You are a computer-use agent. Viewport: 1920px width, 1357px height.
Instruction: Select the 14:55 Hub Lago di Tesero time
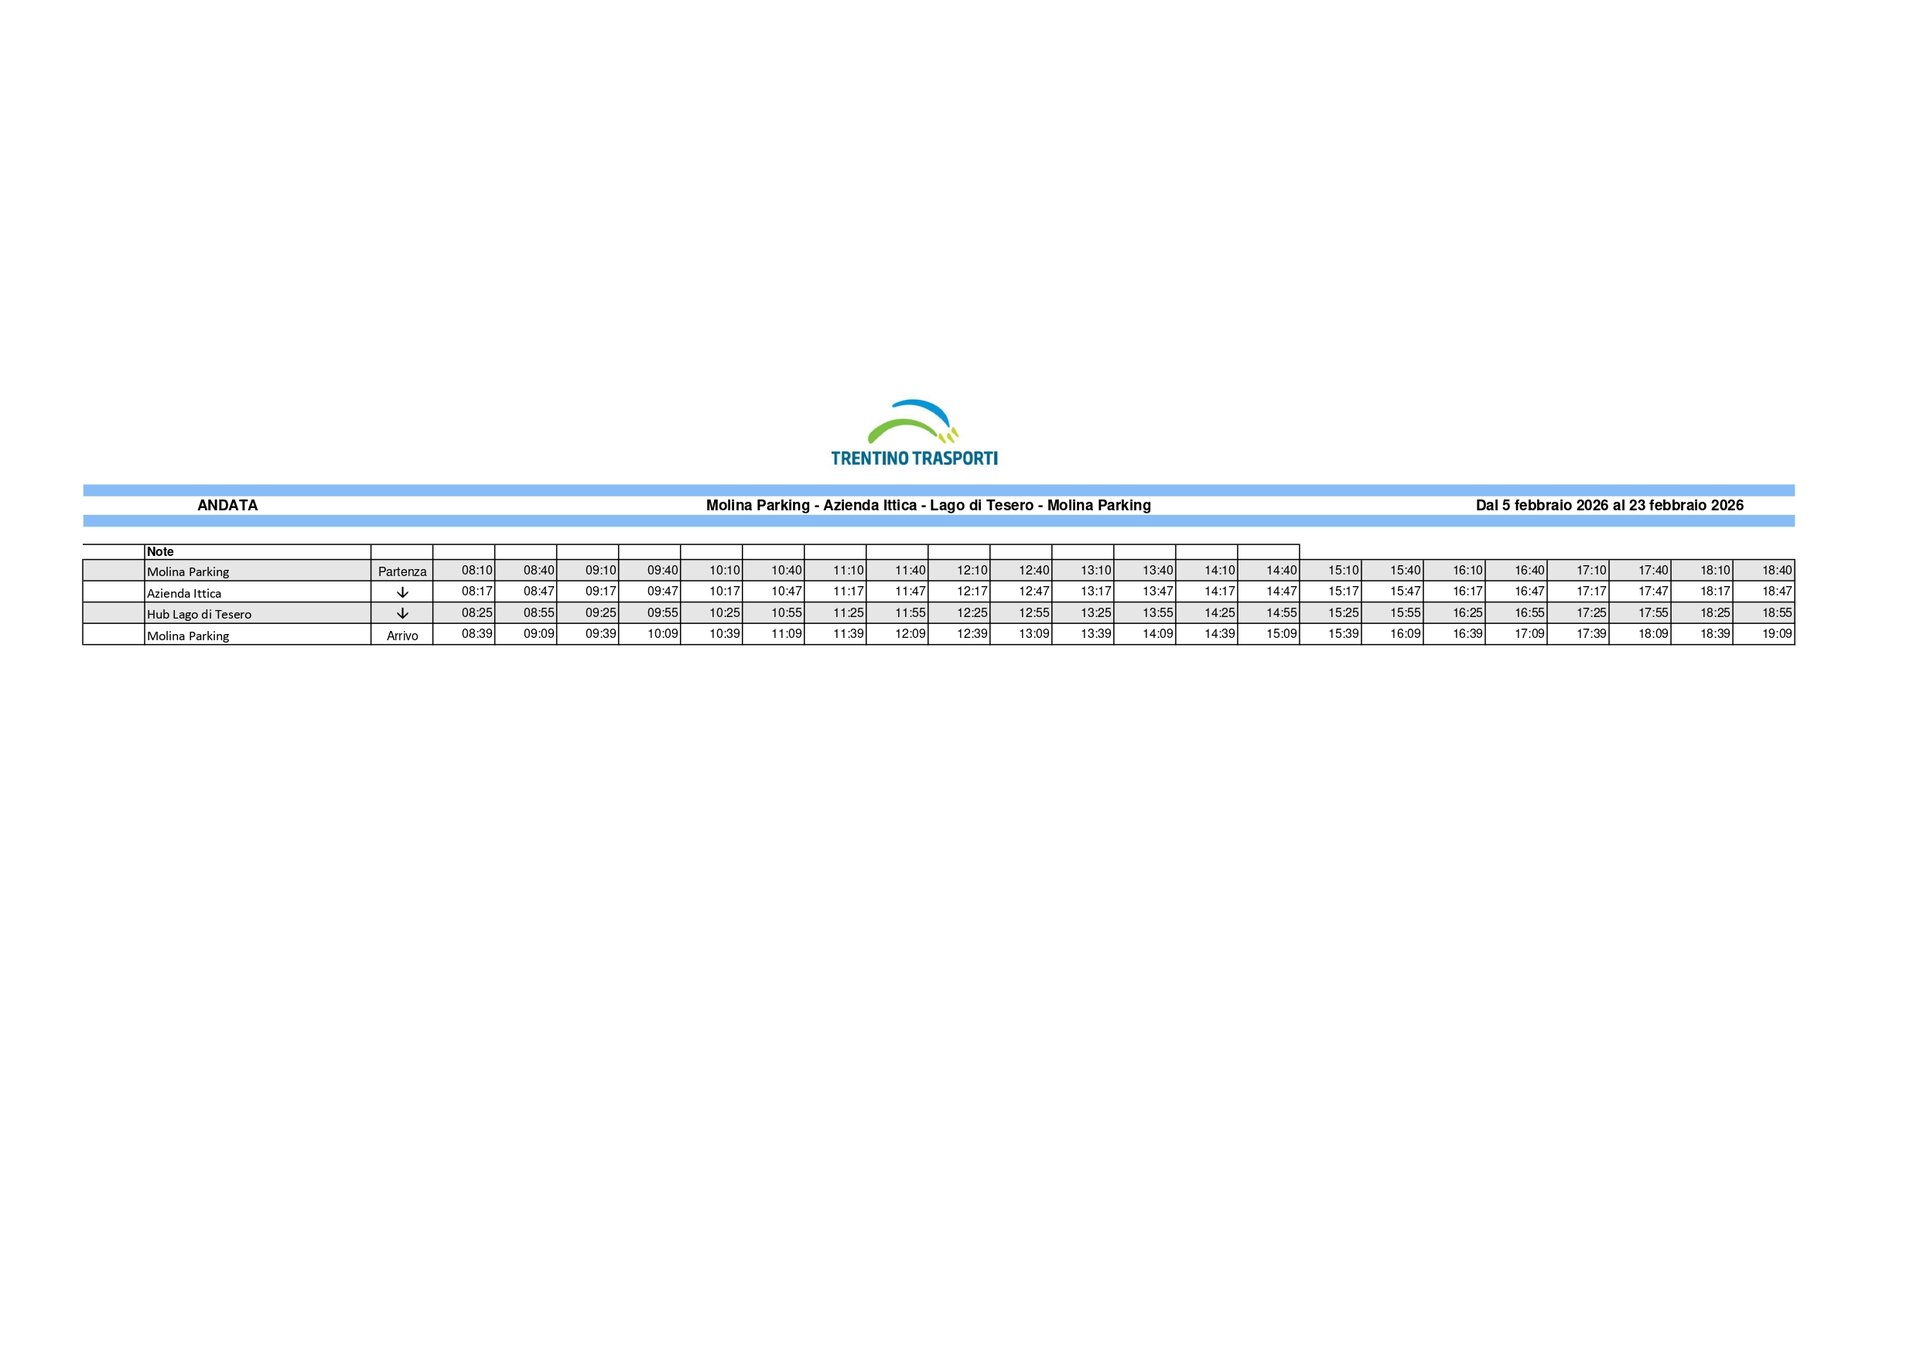(x=1281, y=612)
